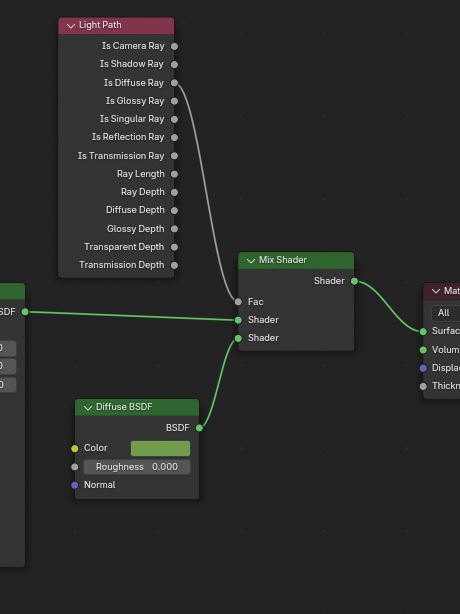Select the Light Path node title
The width and height of the screenshot is (460, 614).
tap(100, 25)
